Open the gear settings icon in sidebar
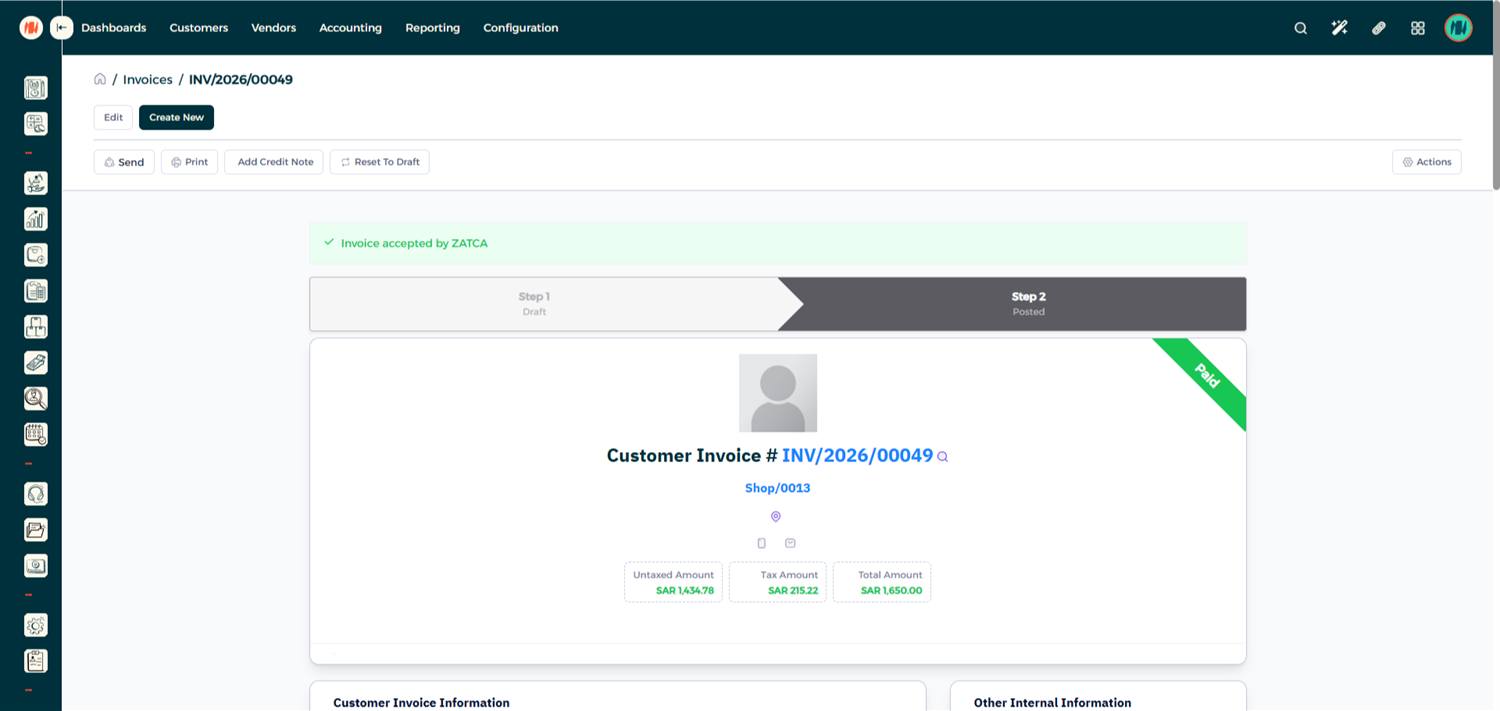 pos(36,625)
